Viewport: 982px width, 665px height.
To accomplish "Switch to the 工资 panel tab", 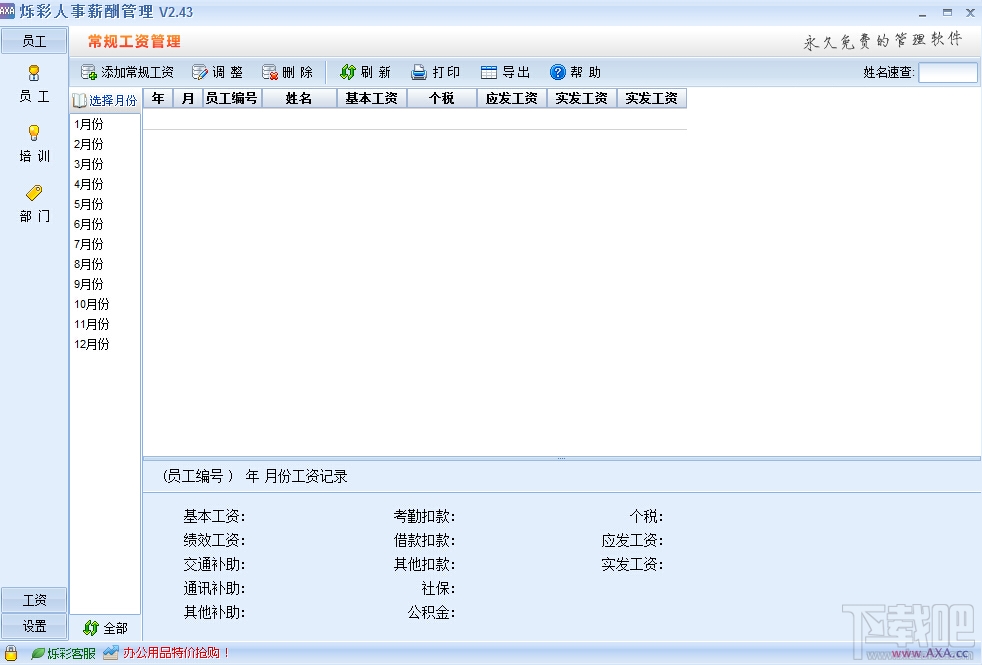I will 34,601.
